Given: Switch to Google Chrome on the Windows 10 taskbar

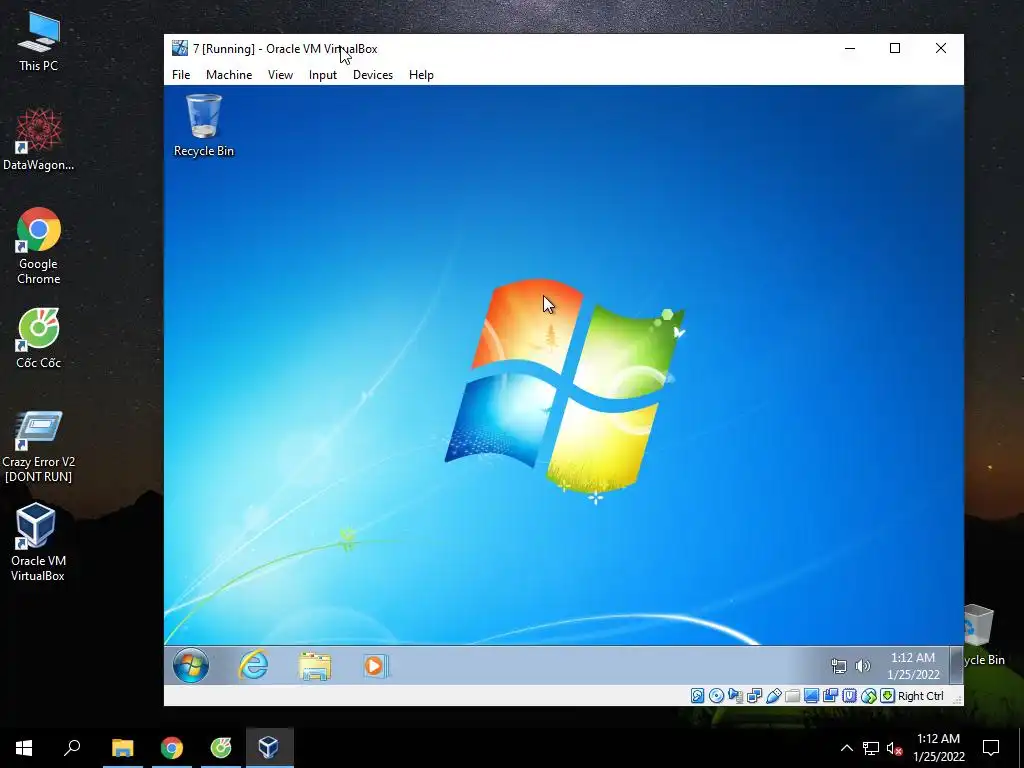Looking at the screenshot, I should click(172, 748).
